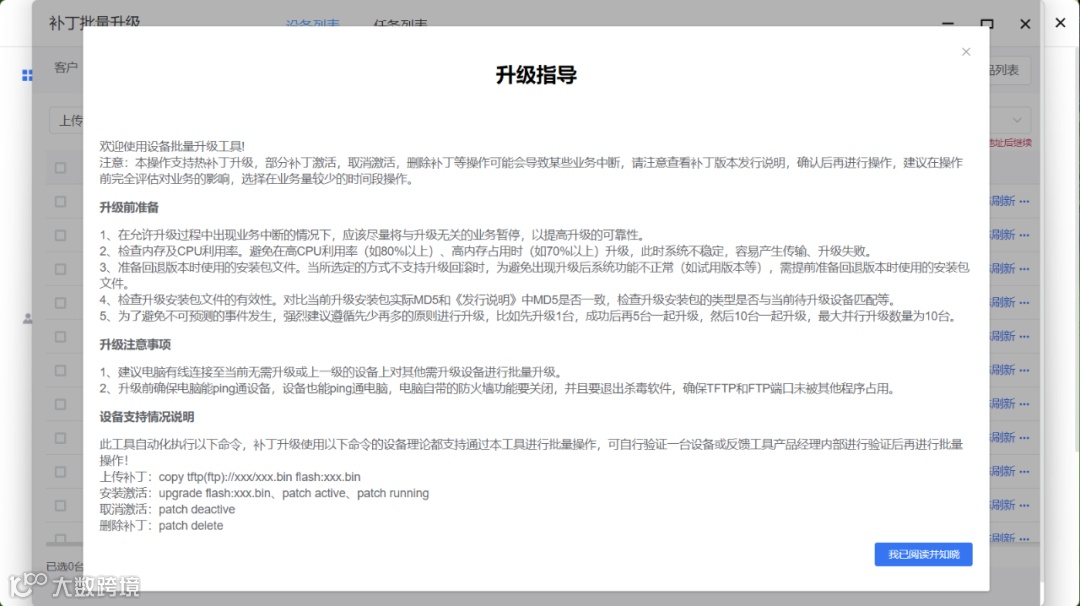1080x606 pixels.
Task: Open the more-actions dots in the second row
Action: click(1024, 235)
